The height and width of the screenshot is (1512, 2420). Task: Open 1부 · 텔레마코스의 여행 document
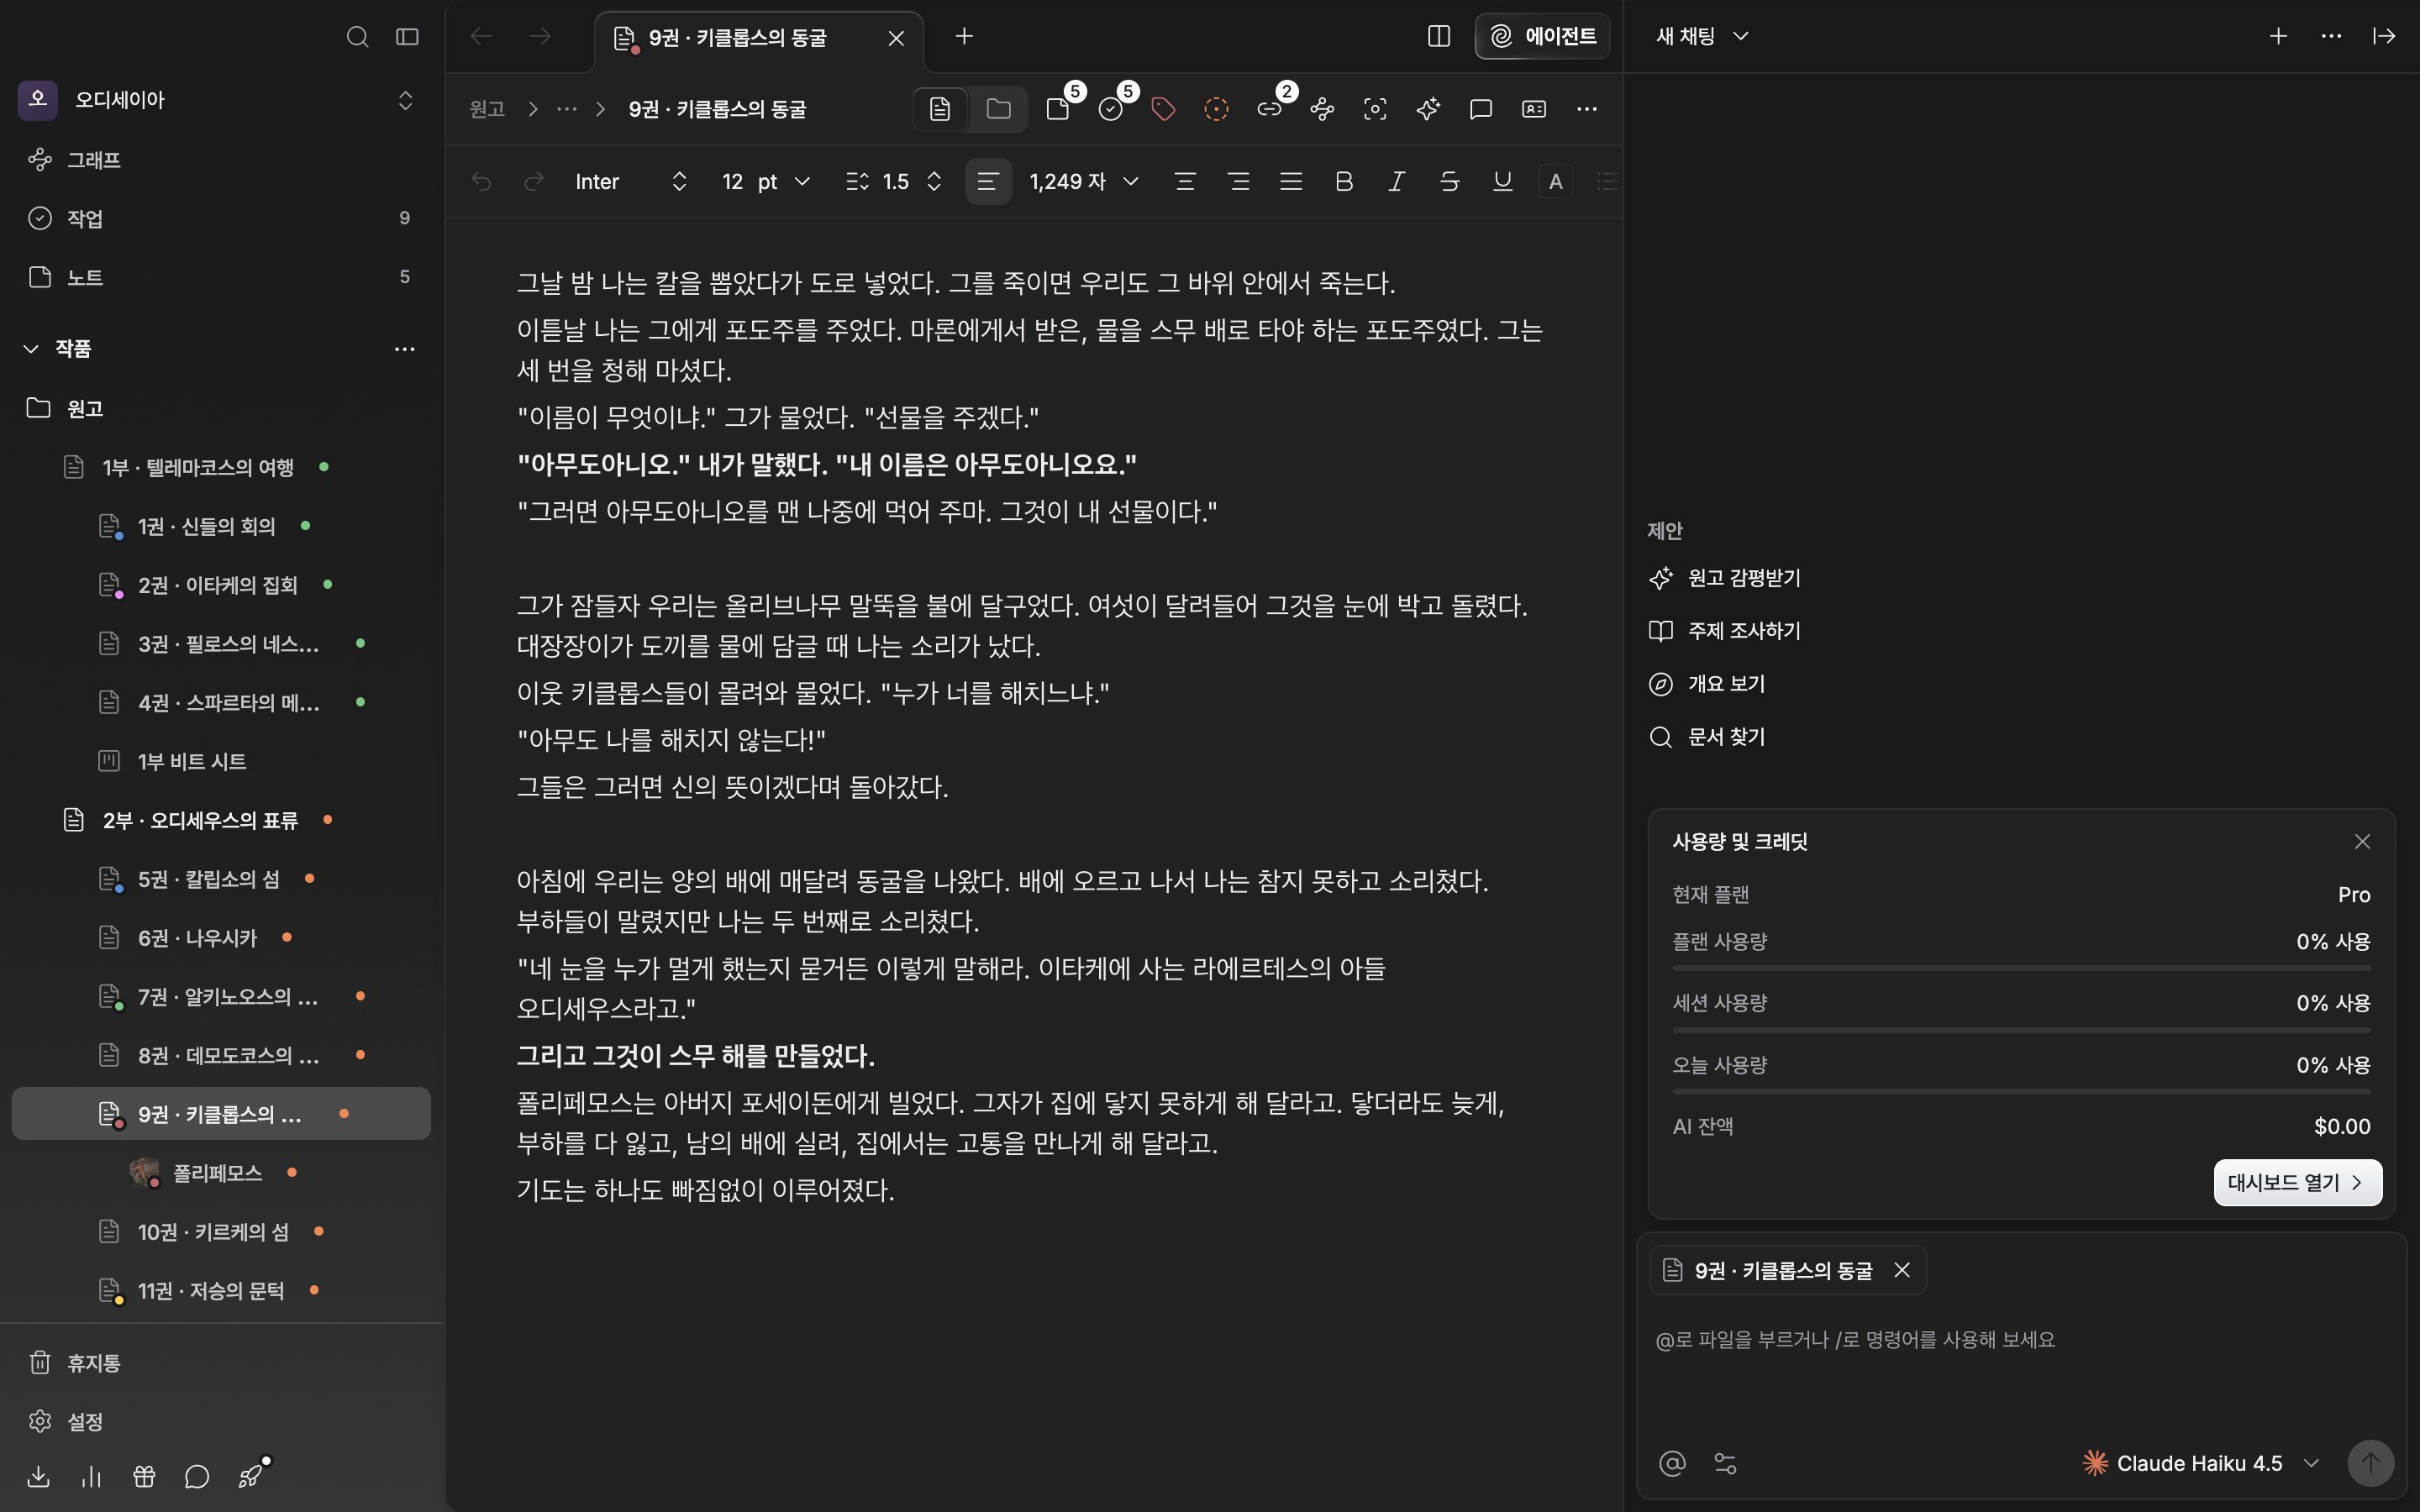pos(221,467)
